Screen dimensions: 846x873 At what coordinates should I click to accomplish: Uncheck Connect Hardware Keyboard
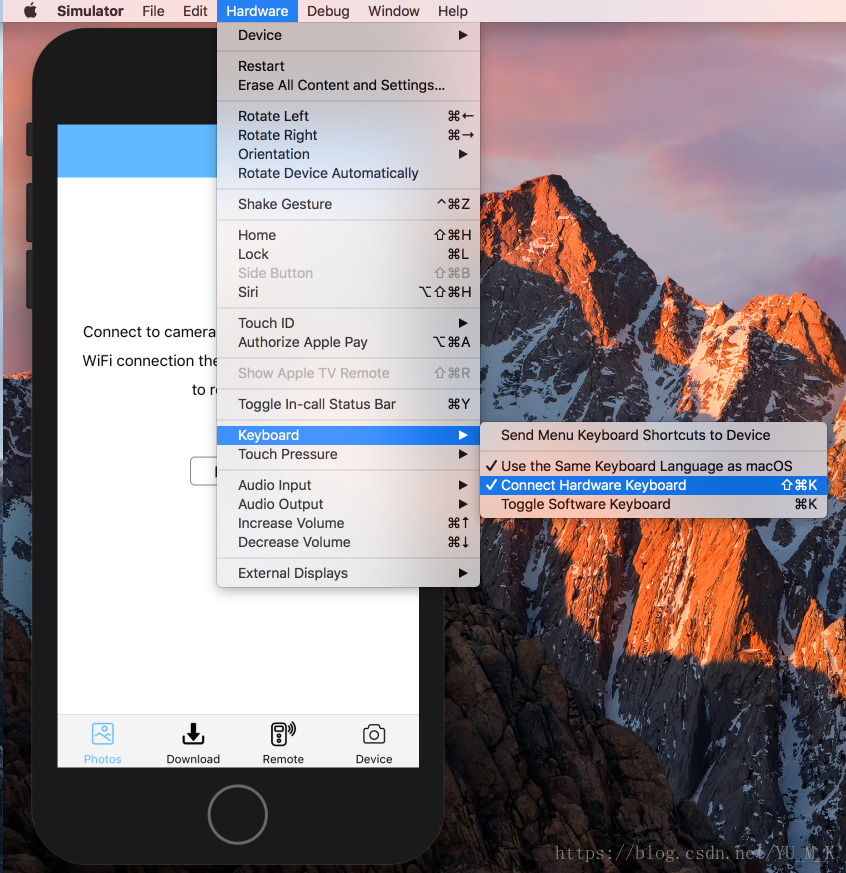coord(653,485)
